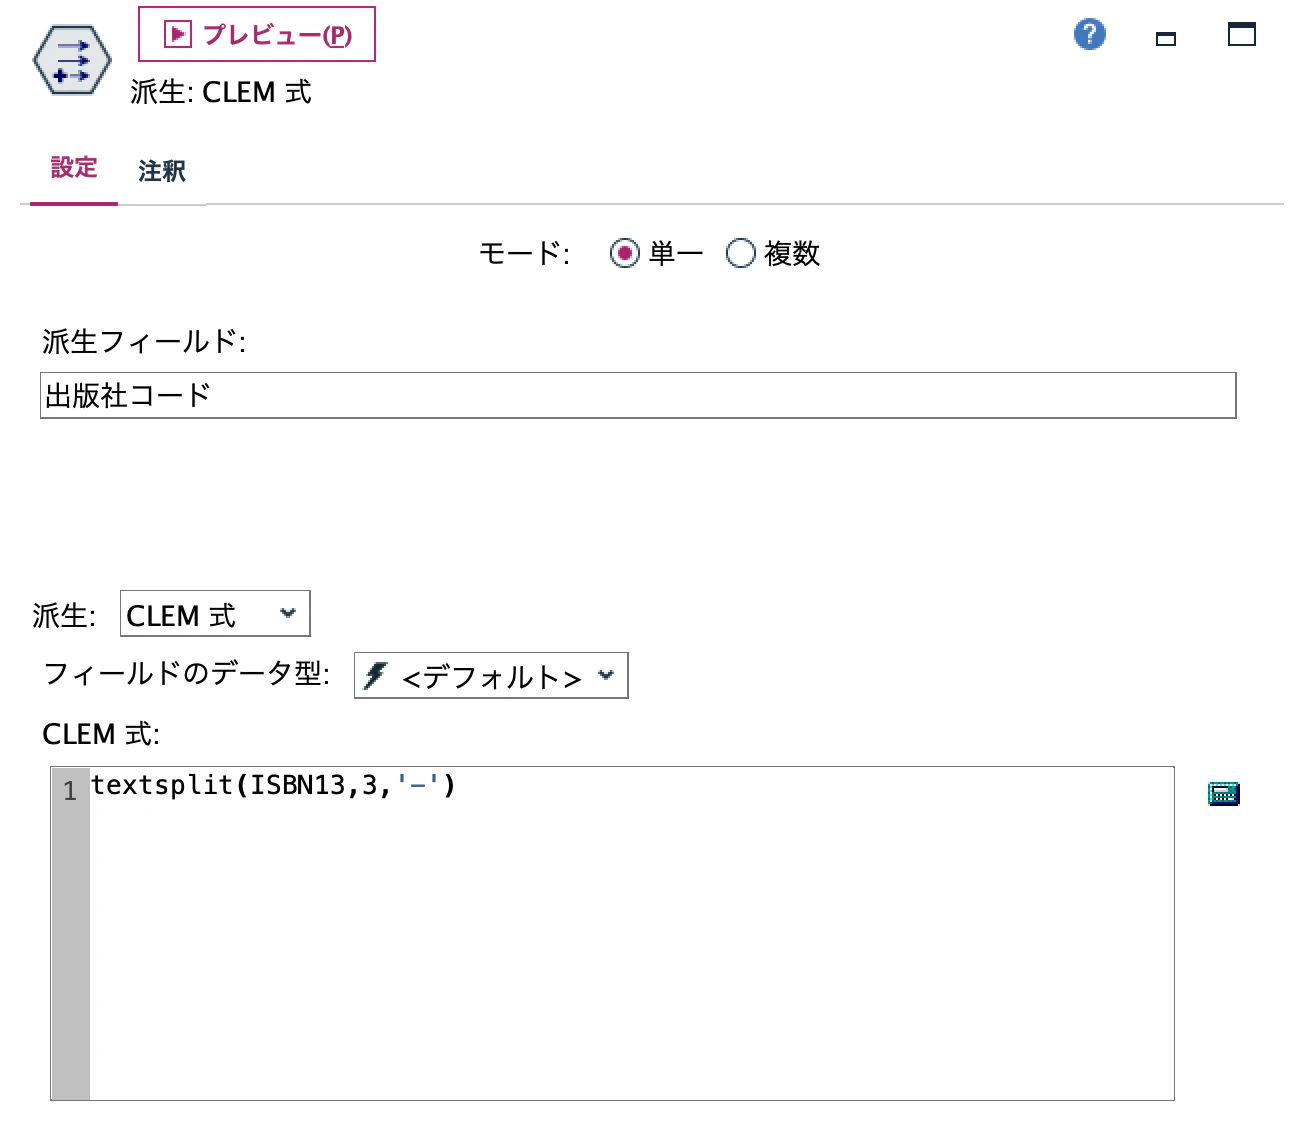Select the 単一 mode radio button
1308x1126 pixels.
[x=624, y=254]
